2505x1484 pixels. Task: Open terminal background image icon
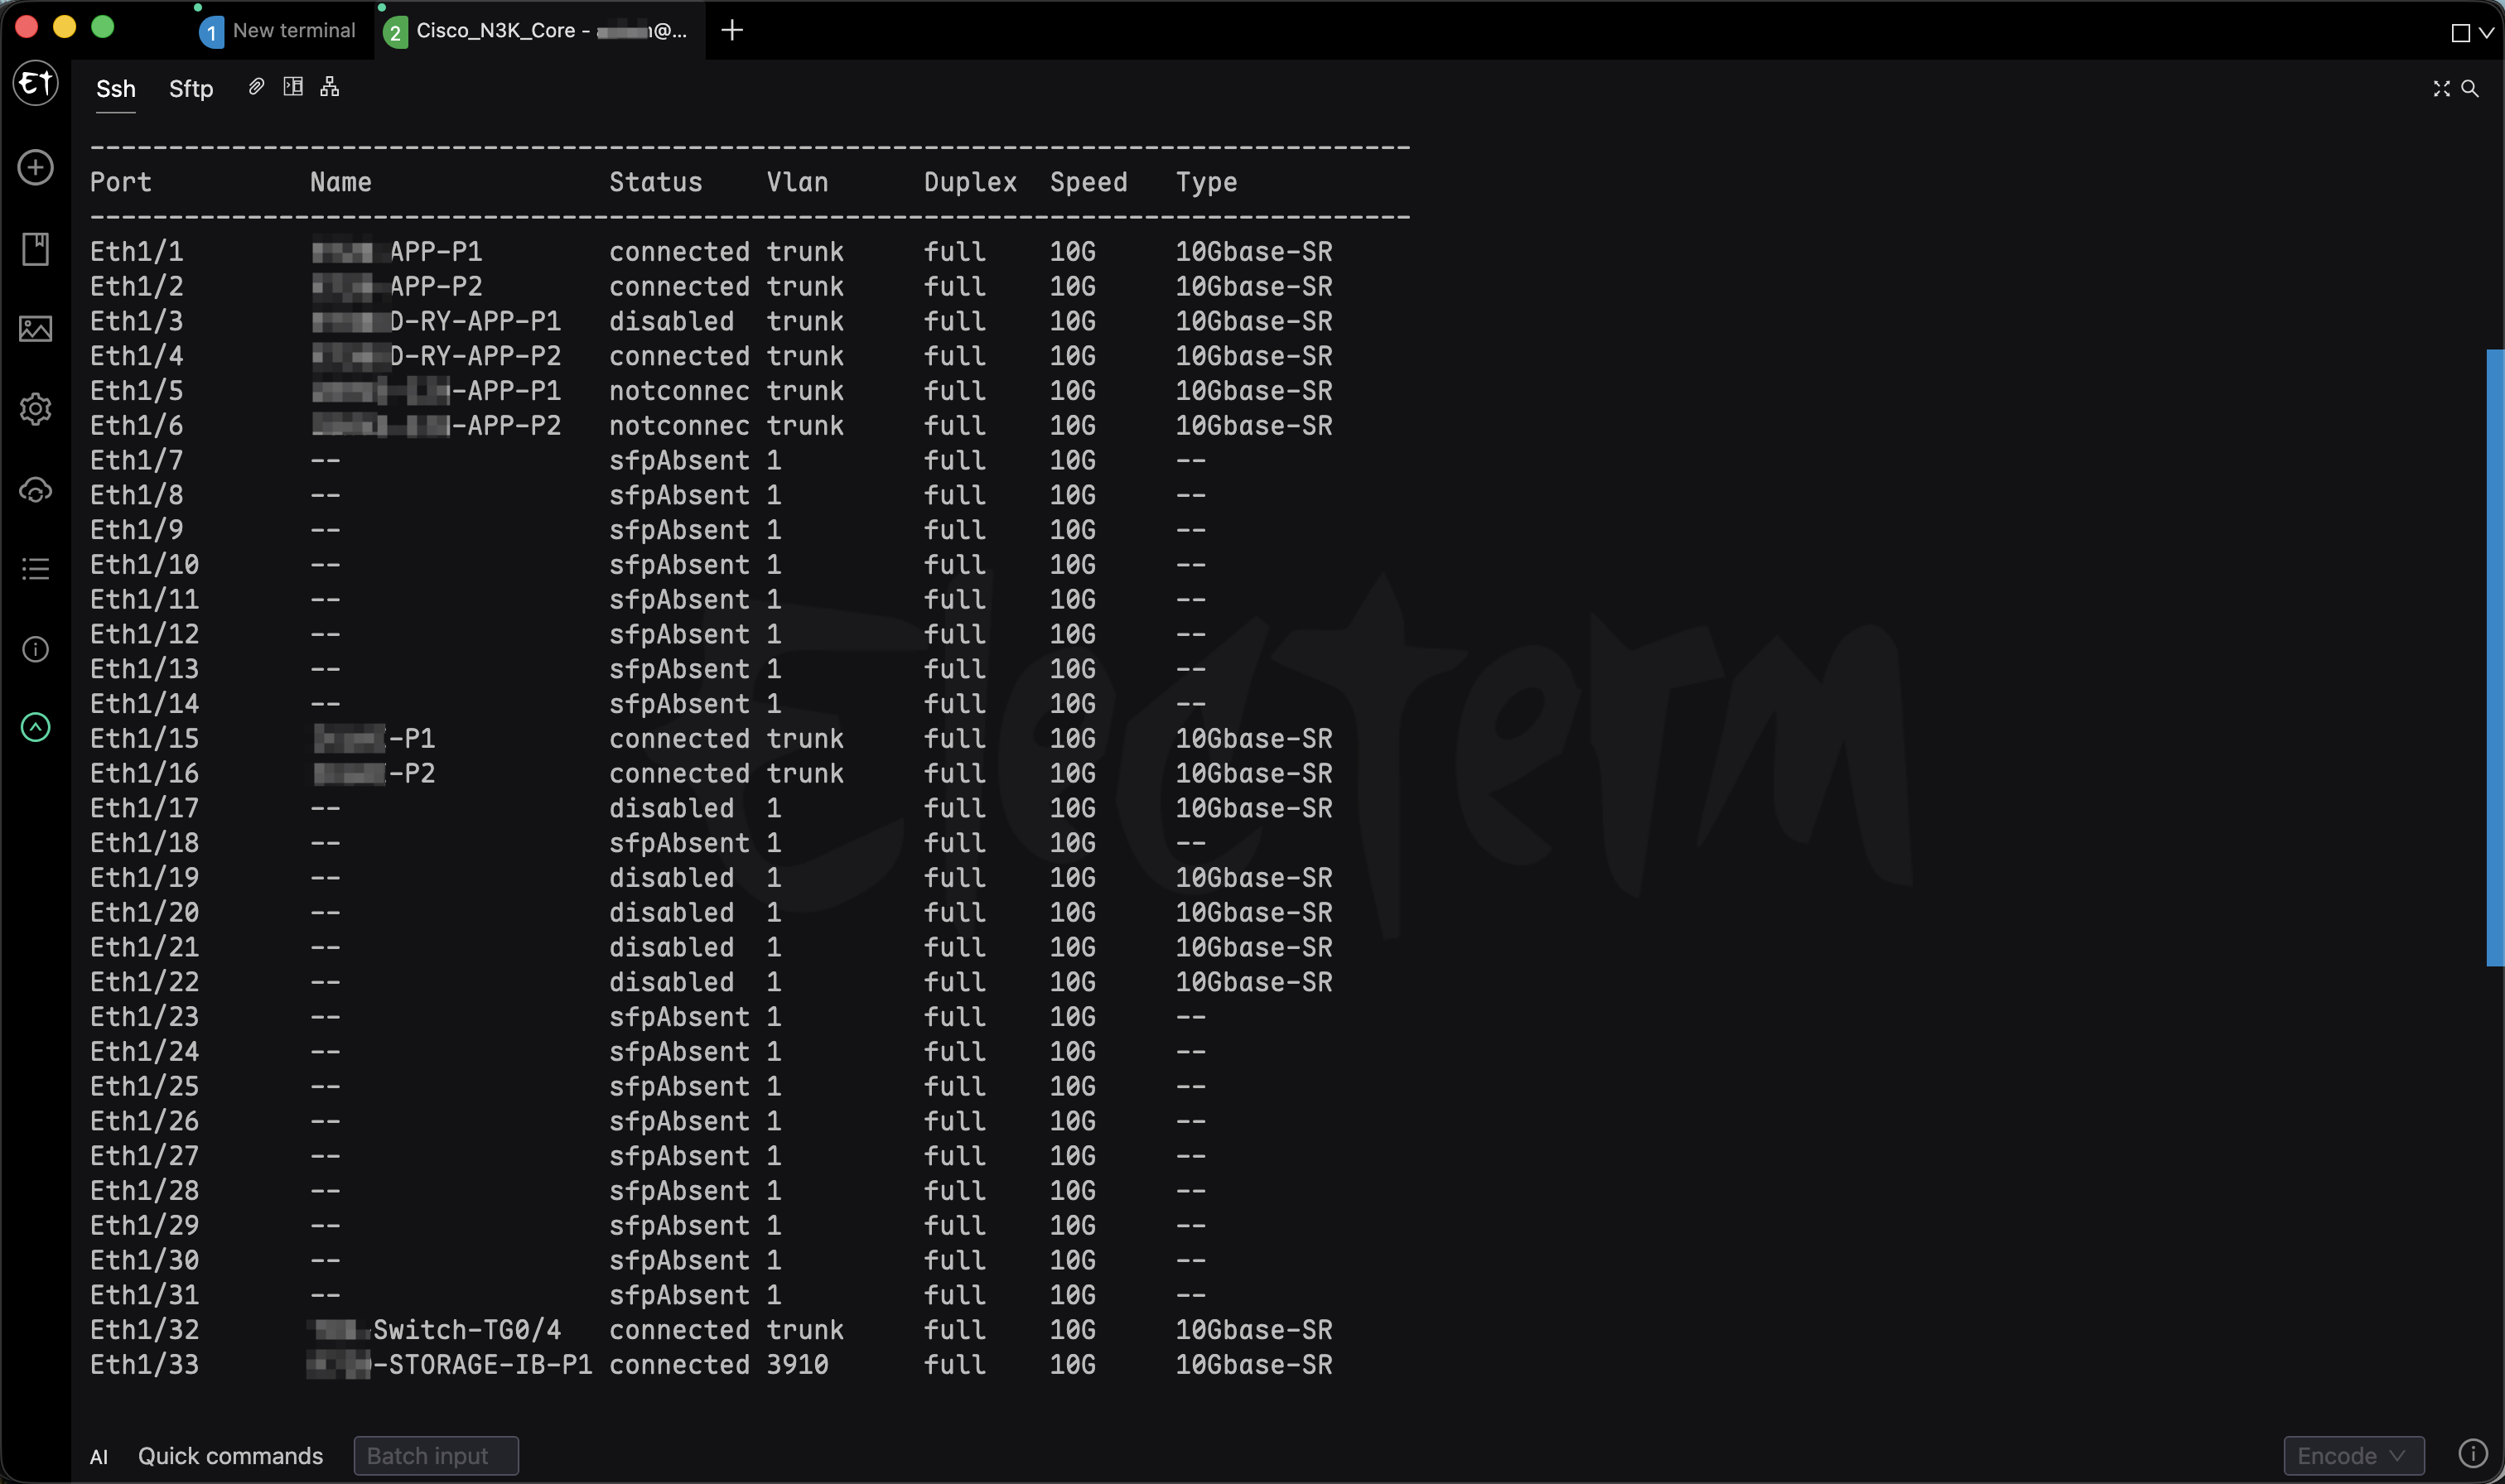[36, 329]
